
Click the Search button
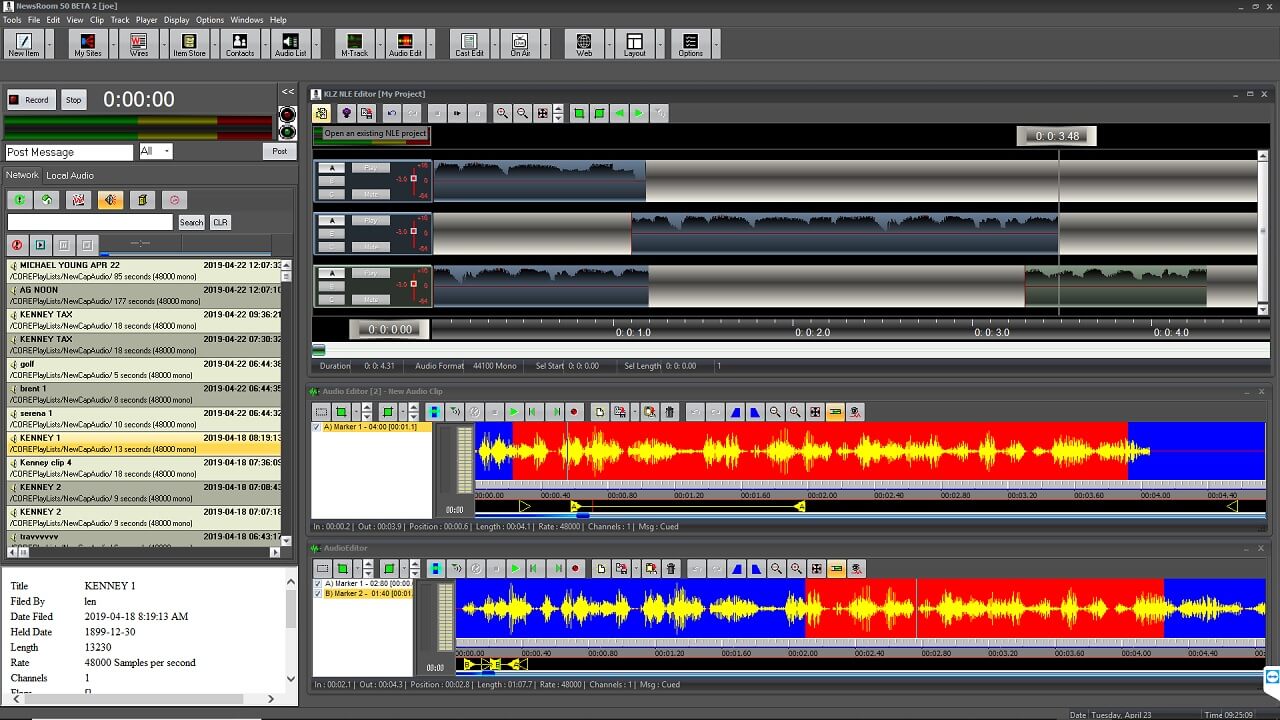tap(191, 223)
